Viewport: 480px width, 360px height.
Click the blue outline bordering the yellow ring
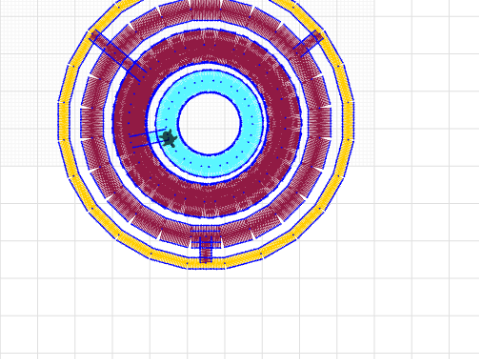point(354,124)
